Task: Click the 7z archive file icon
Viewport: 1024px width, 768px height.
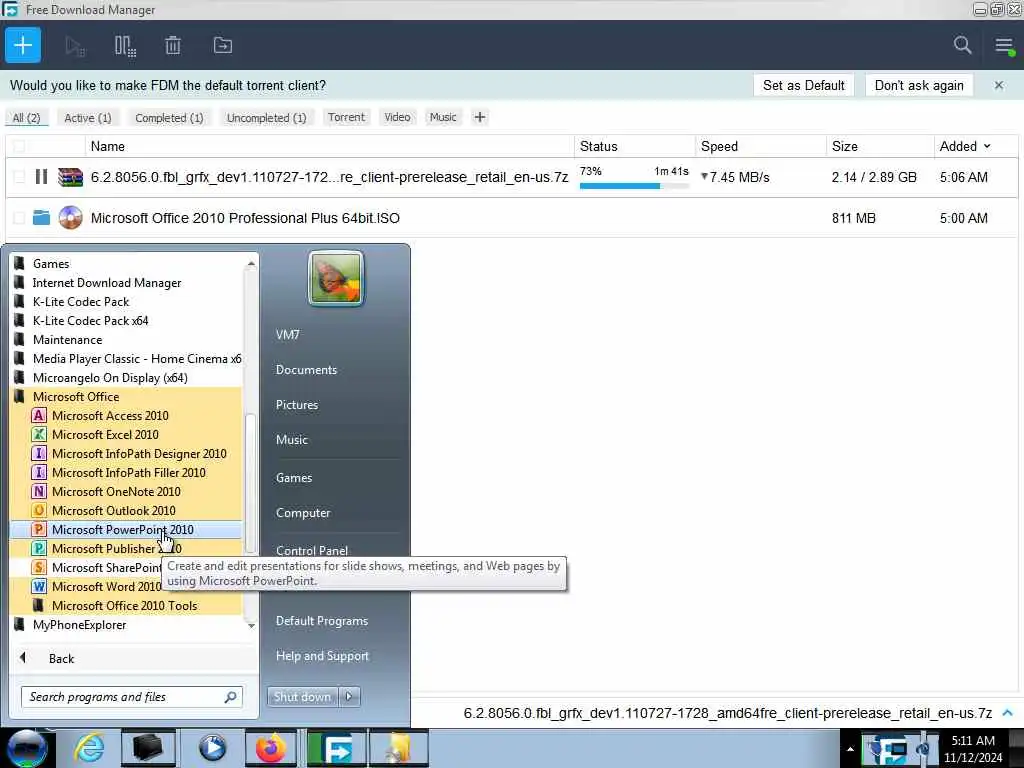Action: click(x=71, y=177)
